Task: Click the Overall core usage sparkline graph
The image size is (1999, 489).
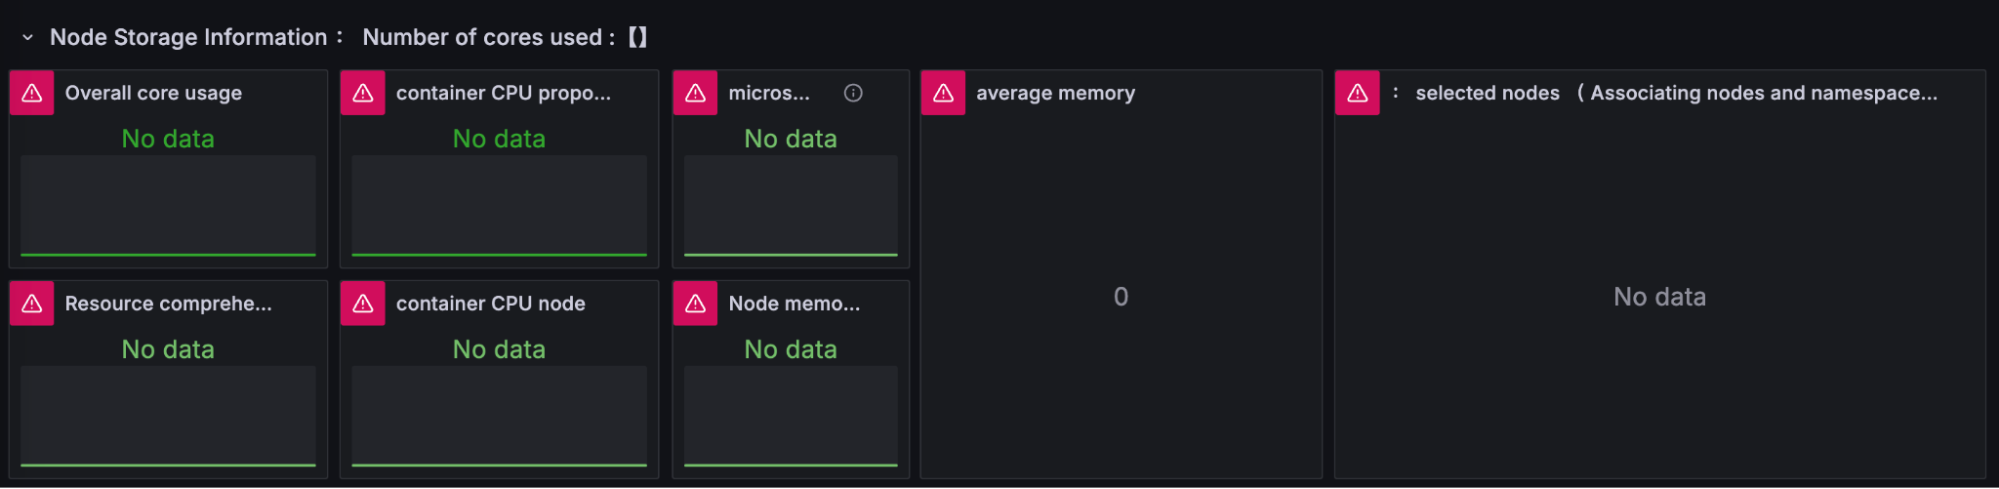Action: 168,205
